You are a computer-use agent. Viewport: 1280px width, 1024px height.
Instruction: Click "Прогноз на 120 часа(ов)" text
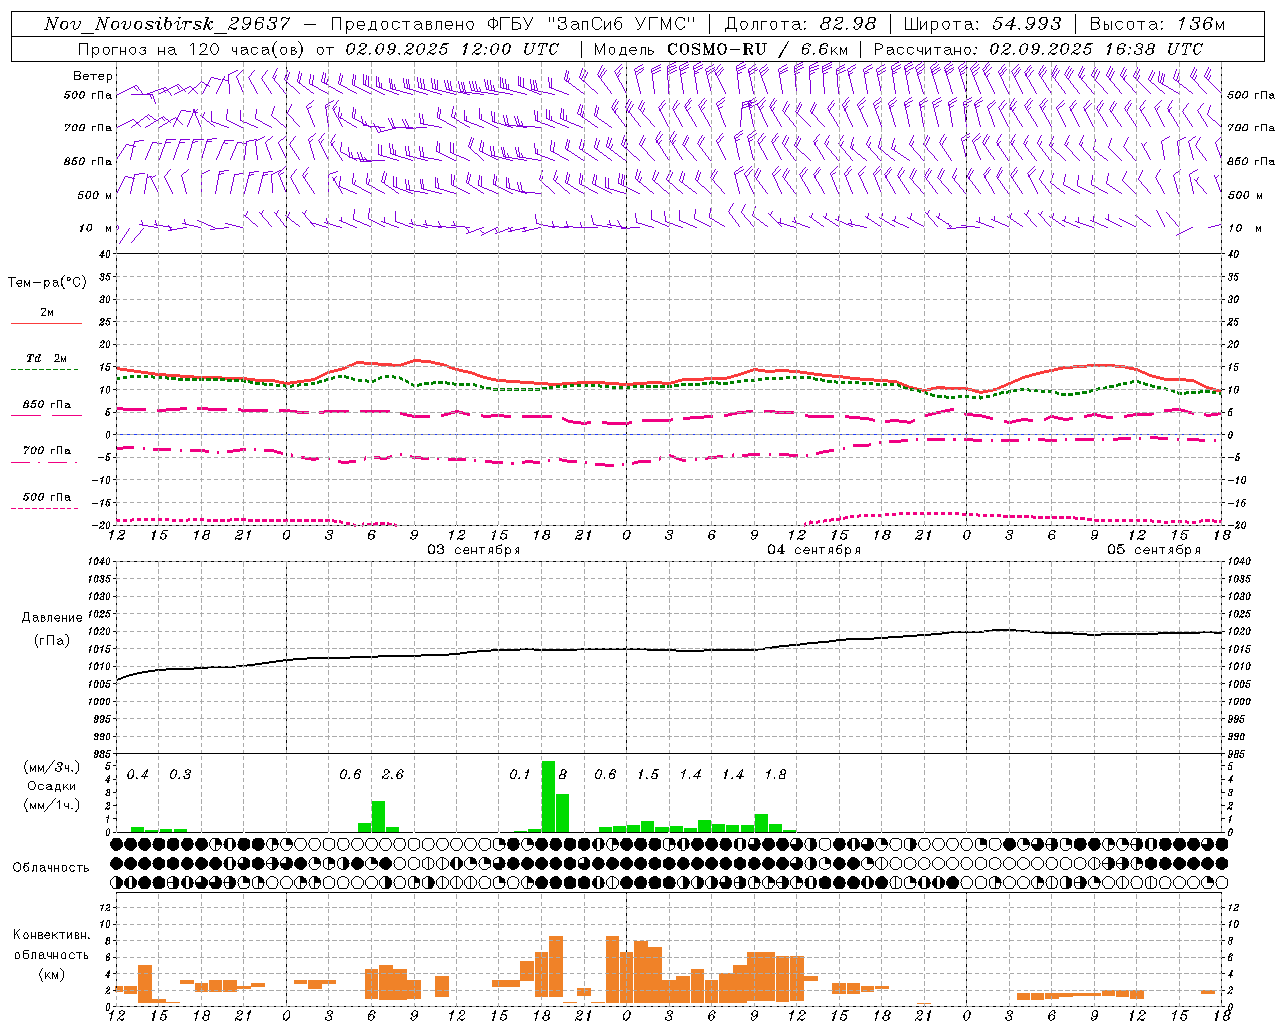pos(192,49)
